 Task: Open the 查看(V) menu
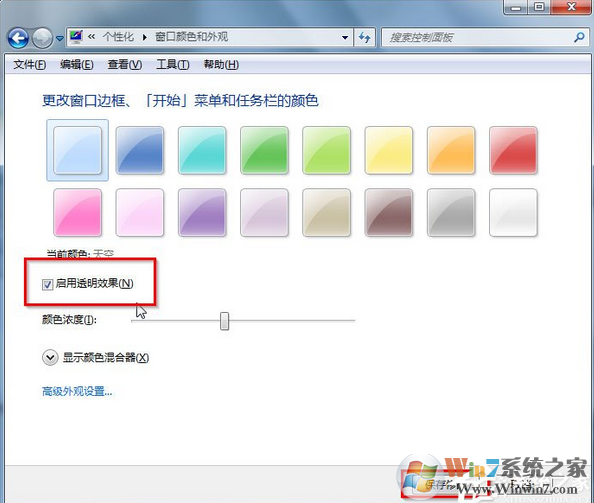[x=125, y=65]
